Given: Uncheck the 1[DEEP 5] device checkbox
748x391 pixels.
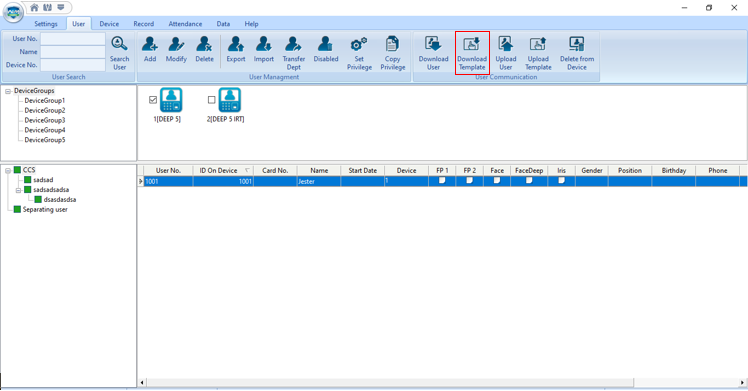Looking at the screenshot, I should coord(153,100).
